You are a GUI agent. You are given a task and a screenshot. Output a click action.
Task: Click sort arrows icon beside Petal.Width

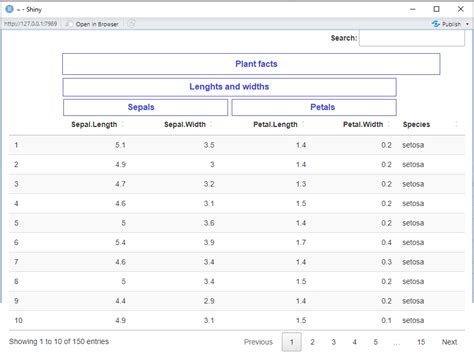pos(389,124)
